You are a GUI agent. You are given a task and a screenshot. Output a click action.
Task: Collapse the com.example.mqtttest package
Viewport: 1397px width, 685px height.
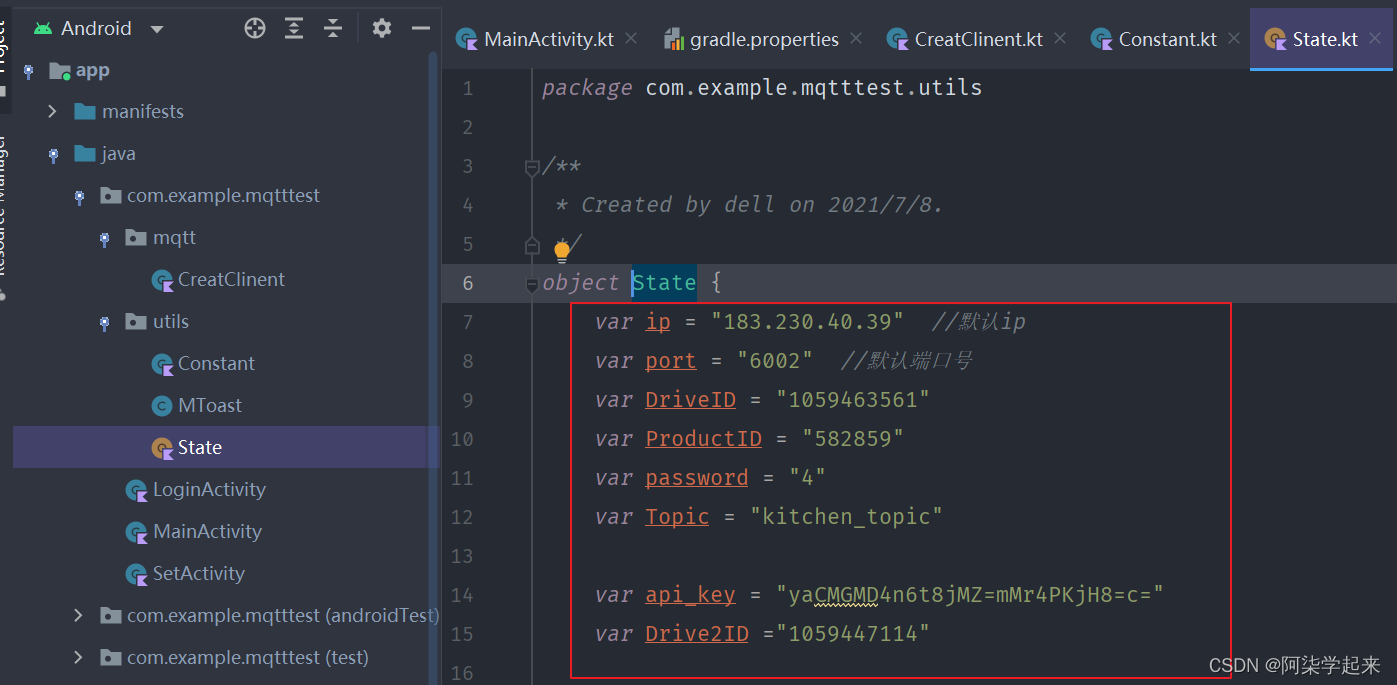[79, 196]
